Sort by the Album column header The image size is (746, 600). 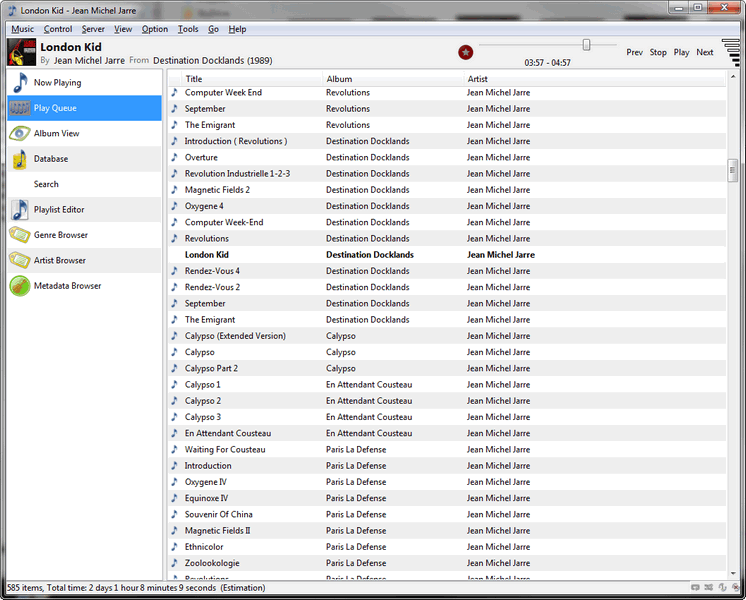point(393,79)
